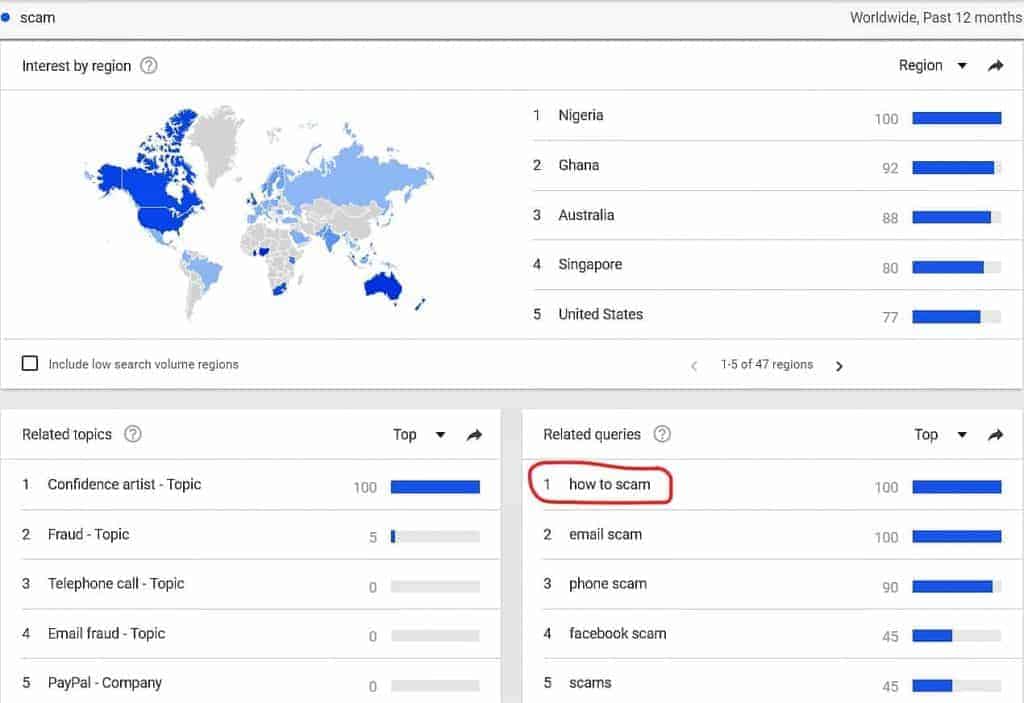Click previous page arrow for regions
1024x703 pixels.
694,366
